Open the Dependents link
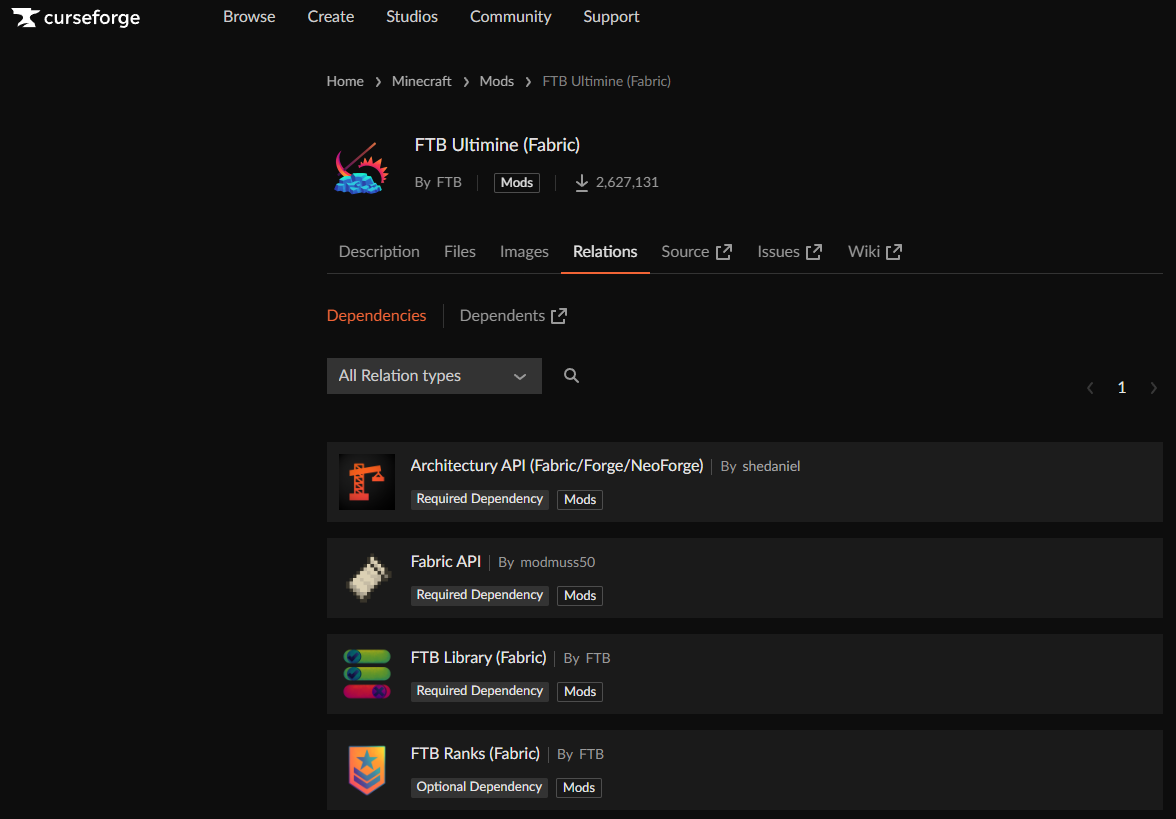 [513, 316]
